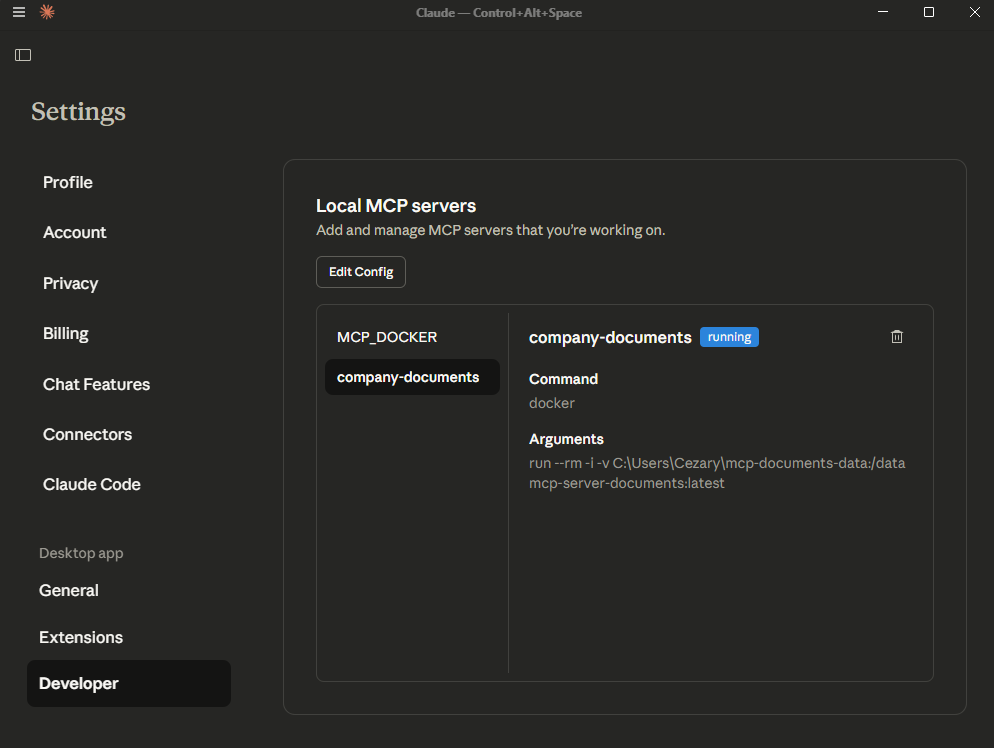The height and width of the screenshot is (748, 994).
Task: Maximize the Claude window
Action: (929, 12)
